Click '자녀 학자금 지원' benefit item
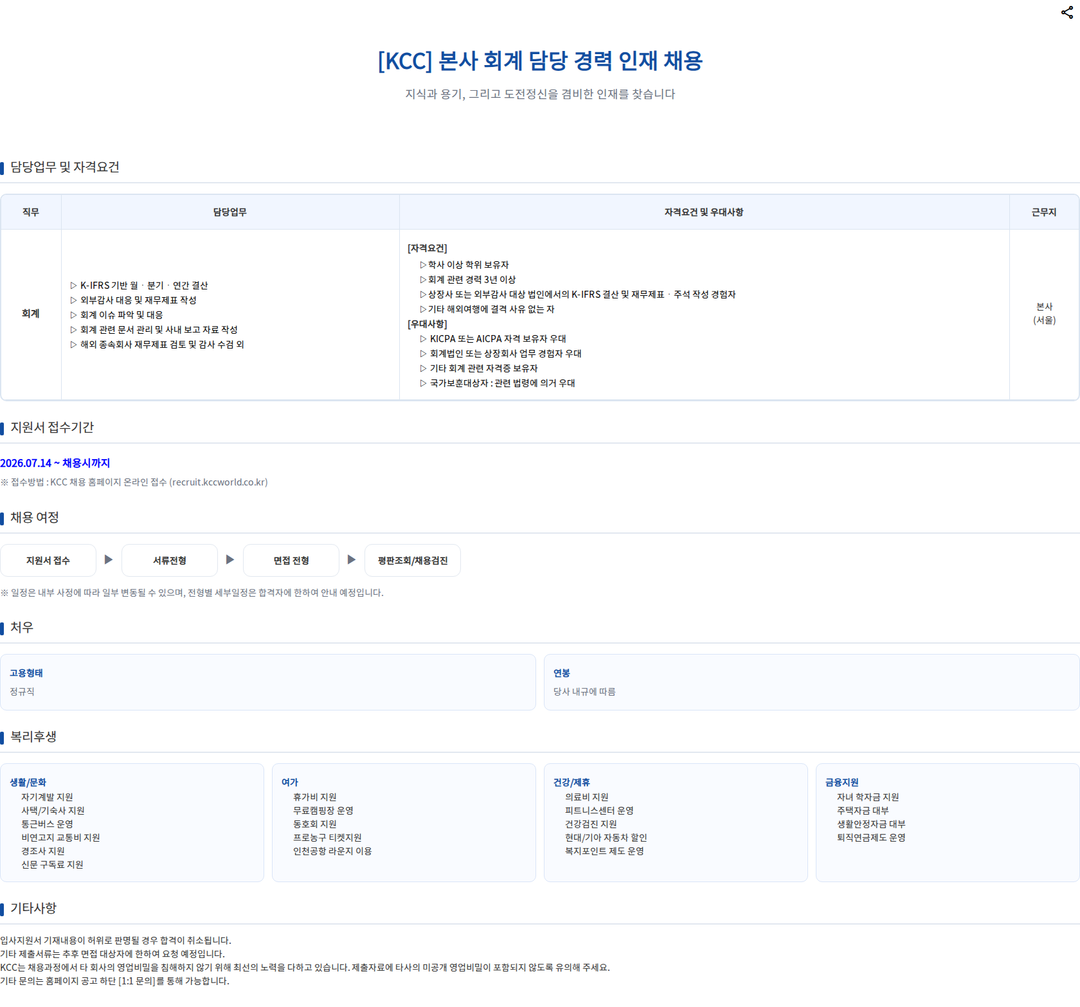This screenshot has height=1007, width=1080. [868, 798]
